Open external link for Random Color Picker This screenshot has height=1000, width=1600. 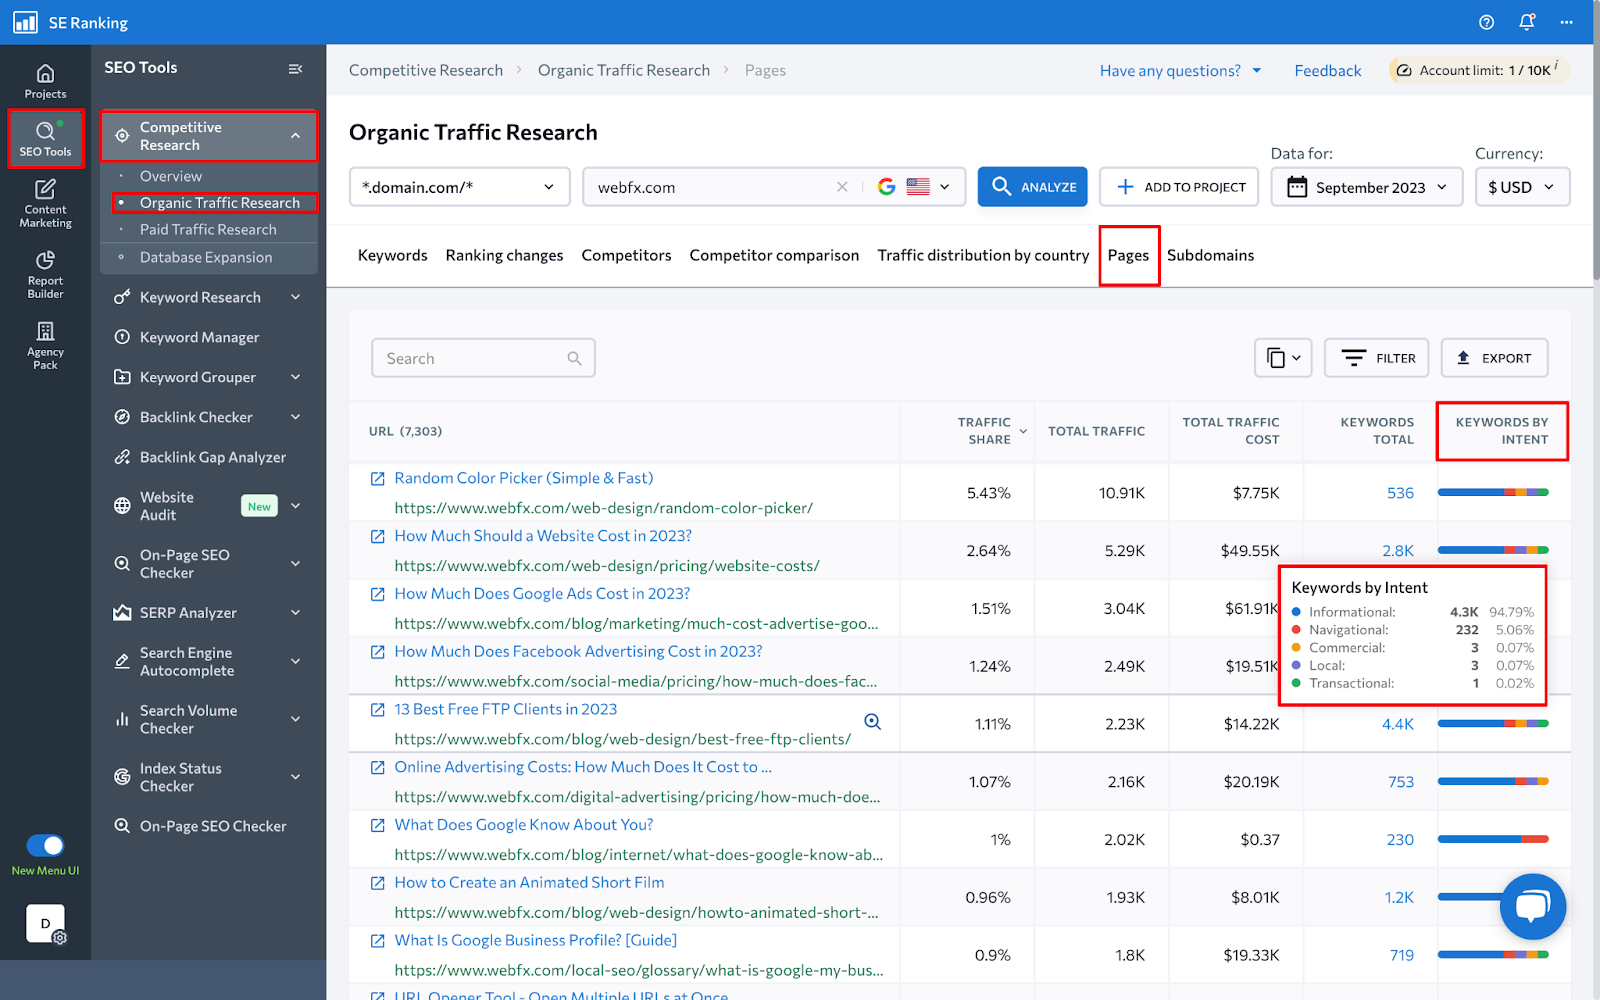[378, 479]
